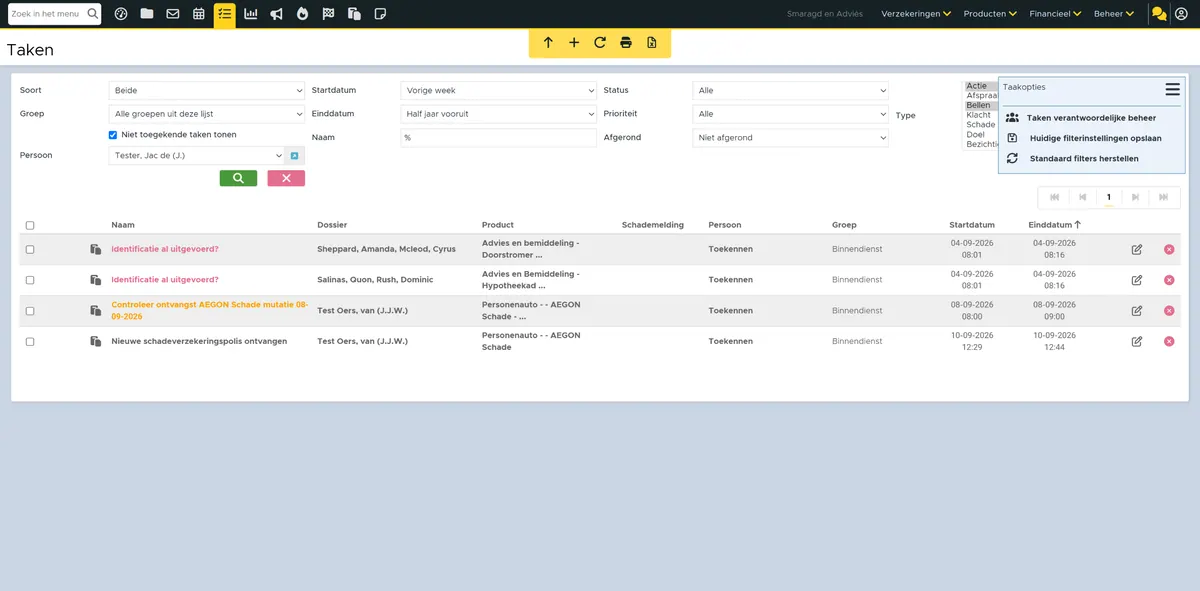Check the Sheppard, Amanda, Mcleod, Cyrus task row
Screen dimensions: 1200x591
coord(30,249)
